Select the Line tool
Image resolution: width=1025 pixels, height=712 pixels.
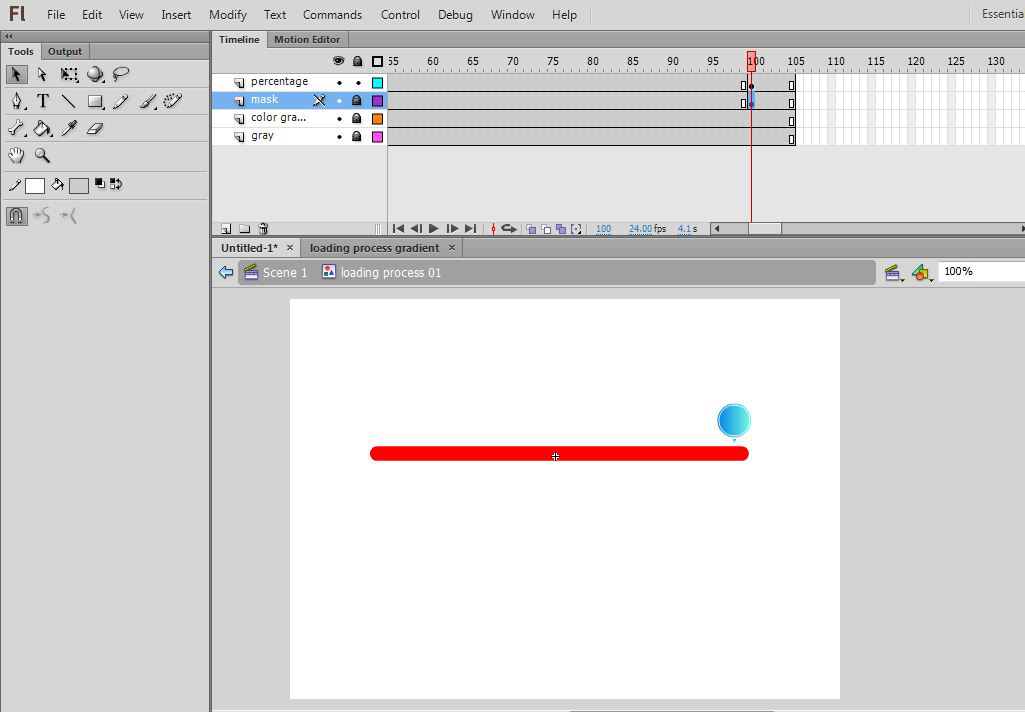point(69,101)
